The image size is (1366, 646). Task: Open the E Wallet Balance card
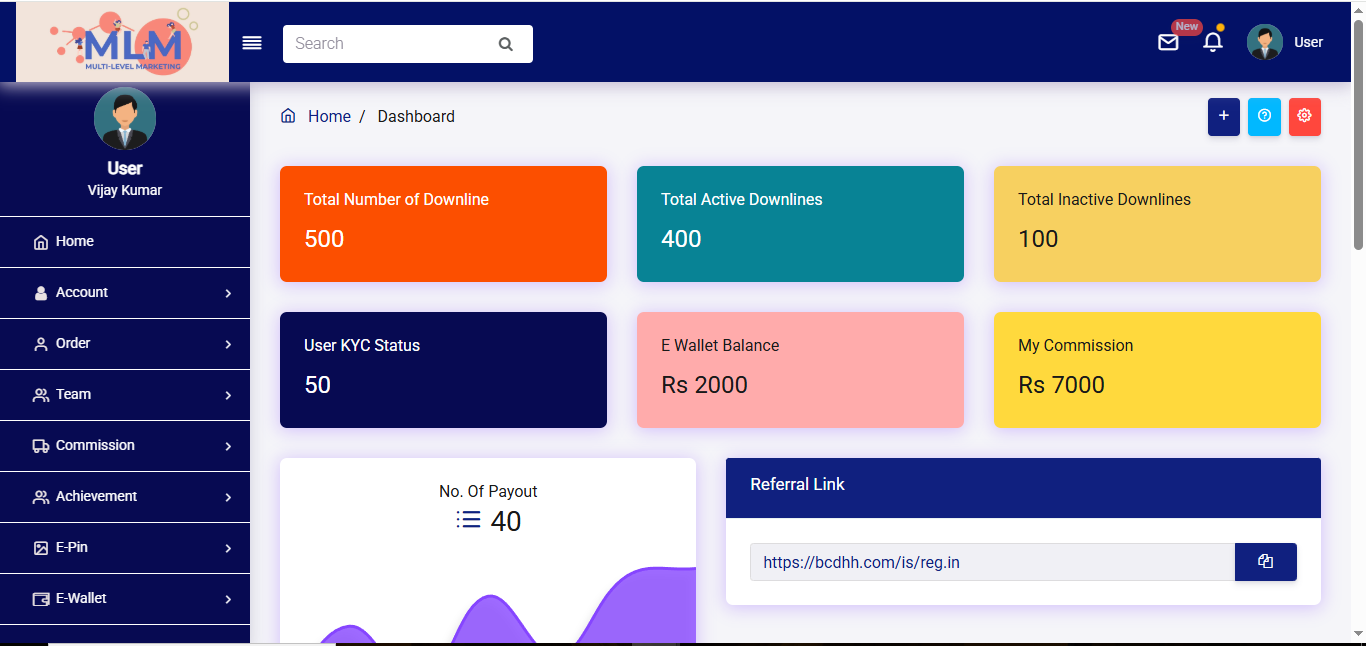click(x=800, y=369)
